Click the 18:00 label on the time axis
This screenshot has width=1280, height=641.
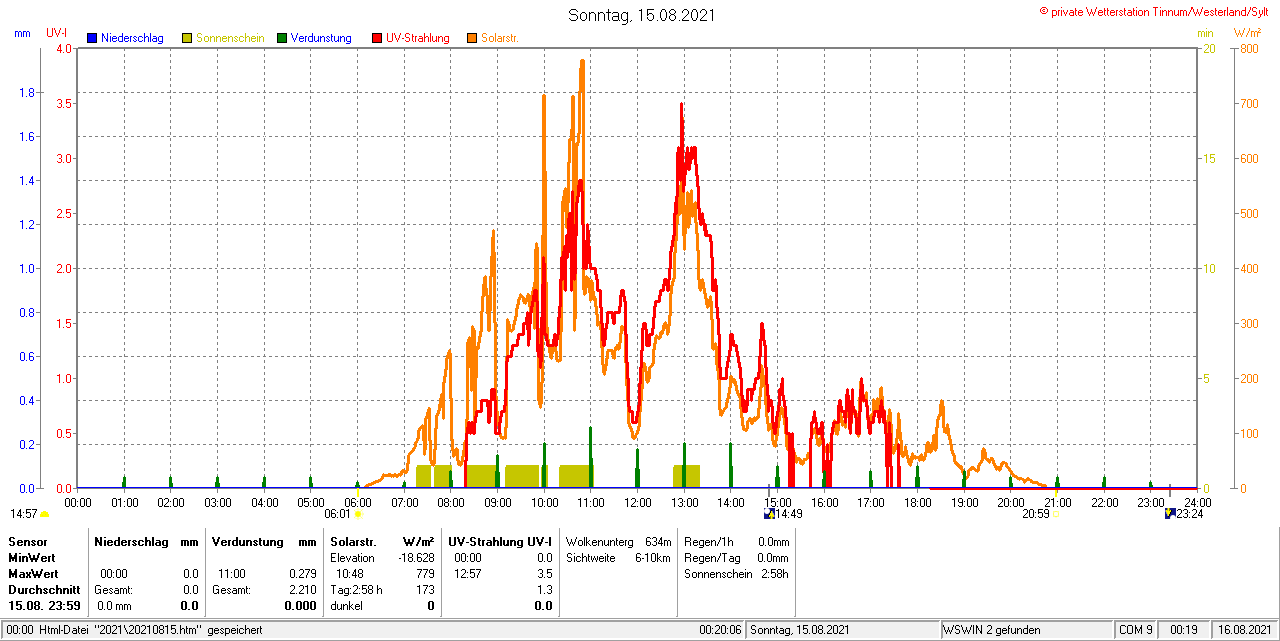(917, 502)
